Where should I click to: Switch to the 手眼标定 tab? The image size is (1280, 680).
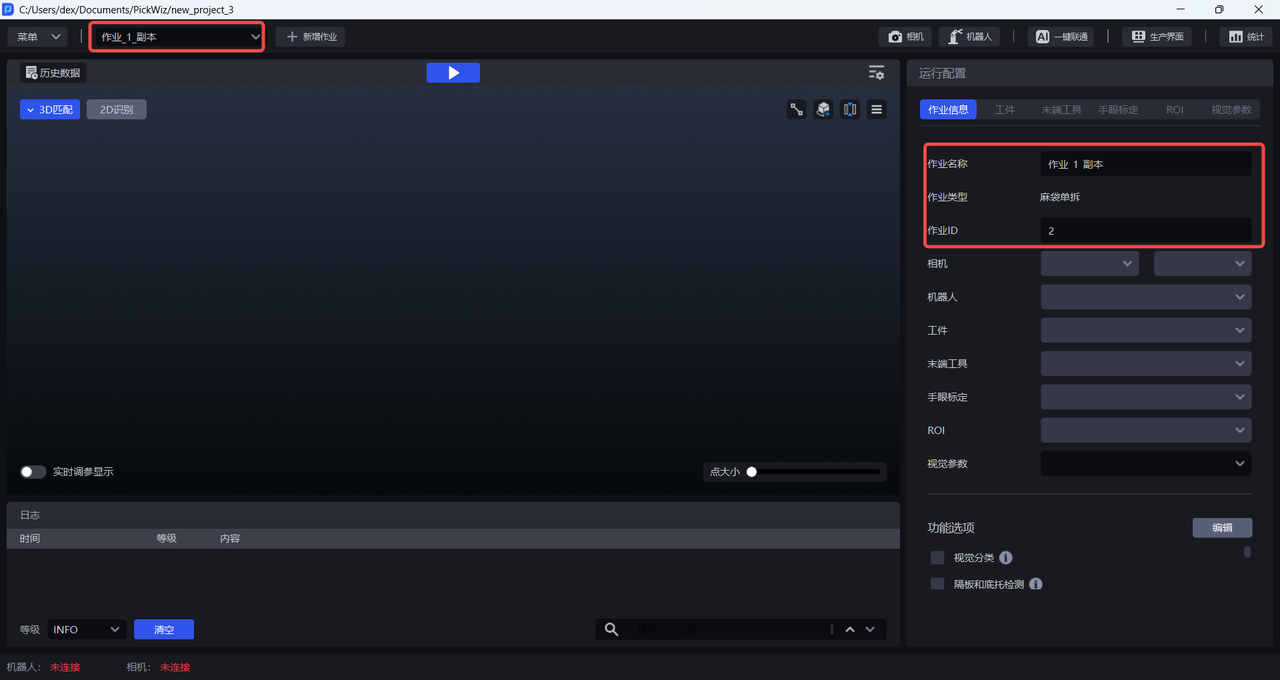(1118, 110)
